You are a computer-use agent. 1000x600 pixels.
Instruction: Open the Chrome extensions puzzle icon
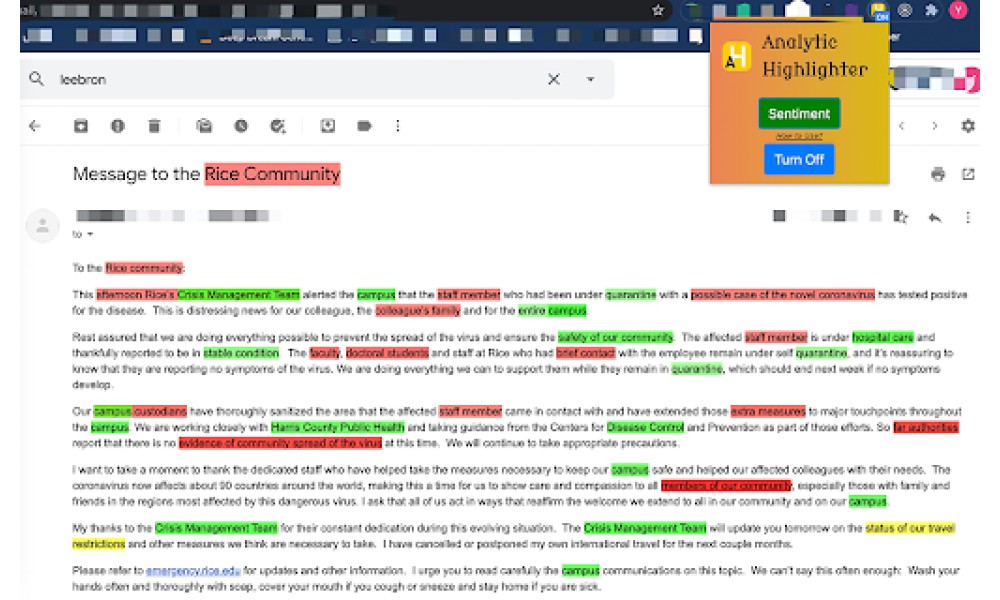point(932,10)
